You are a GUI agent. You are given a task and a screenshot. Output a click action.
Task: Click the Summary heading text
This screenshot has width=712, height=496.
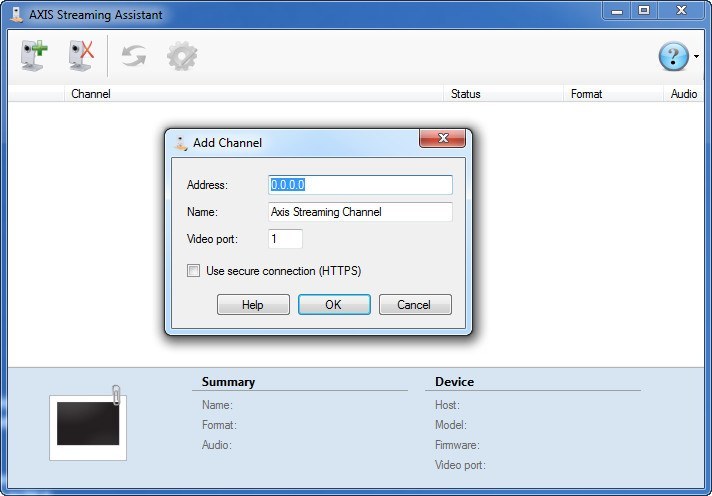click(228, 382)
